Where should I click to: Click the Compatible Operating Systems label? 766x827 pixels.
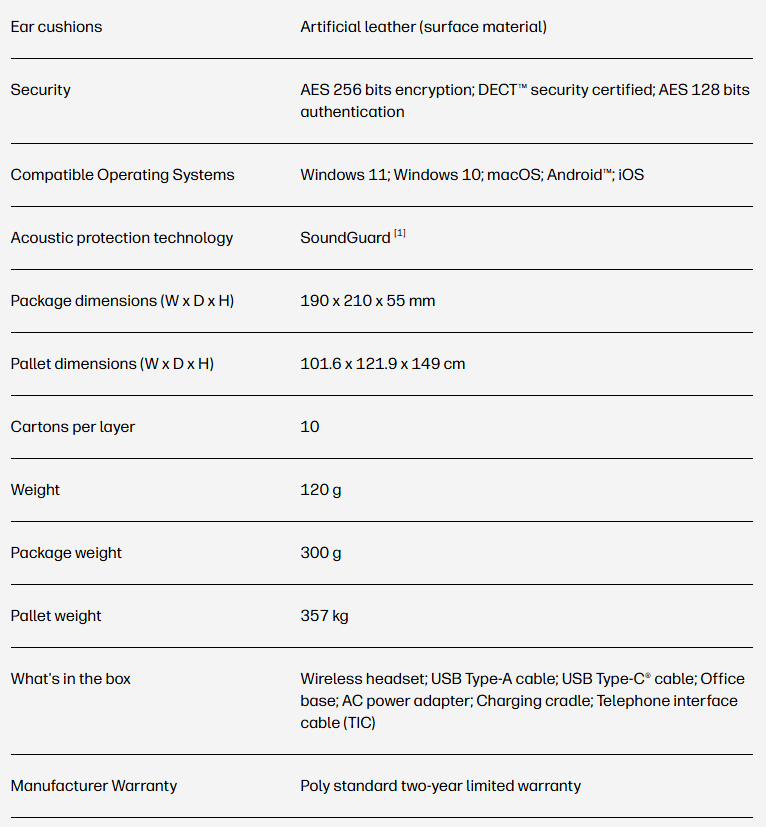point(122,175)
